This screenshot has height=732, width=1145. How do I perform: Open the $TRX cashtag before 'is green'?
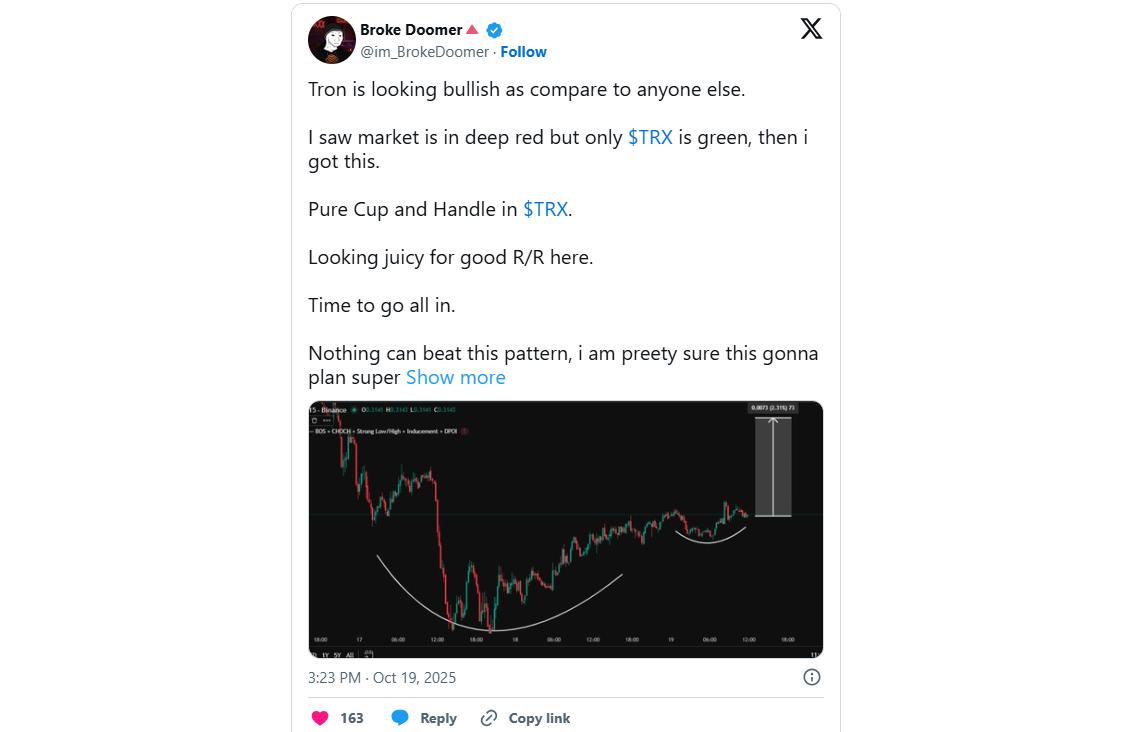tap(650, 137)
